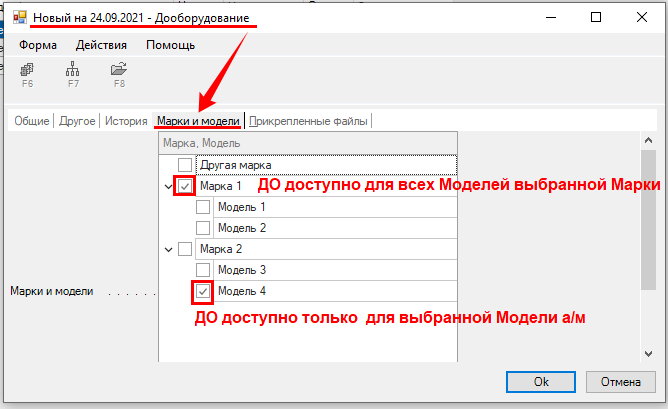Click the F7 hierarchy tree icon
Image resolution: width=668 pixels, height=409 pixels.
[x=73, y=70]
